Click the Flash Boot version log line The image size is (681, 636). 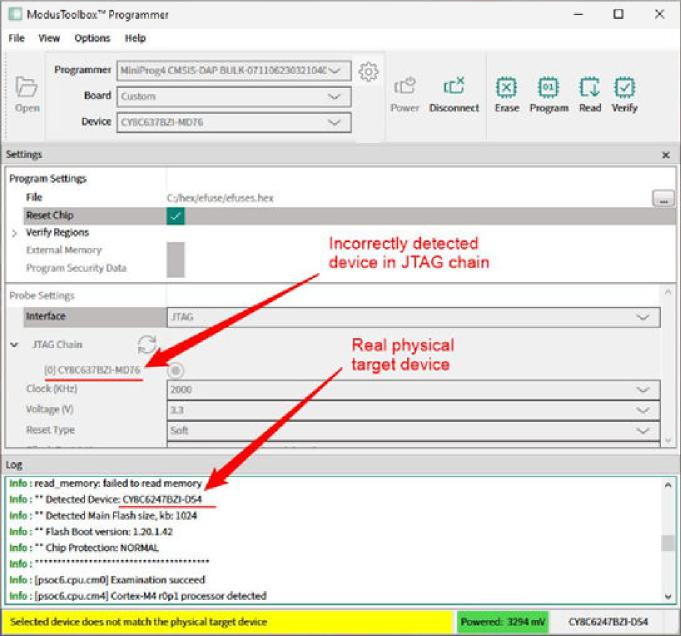pos(91,532)
